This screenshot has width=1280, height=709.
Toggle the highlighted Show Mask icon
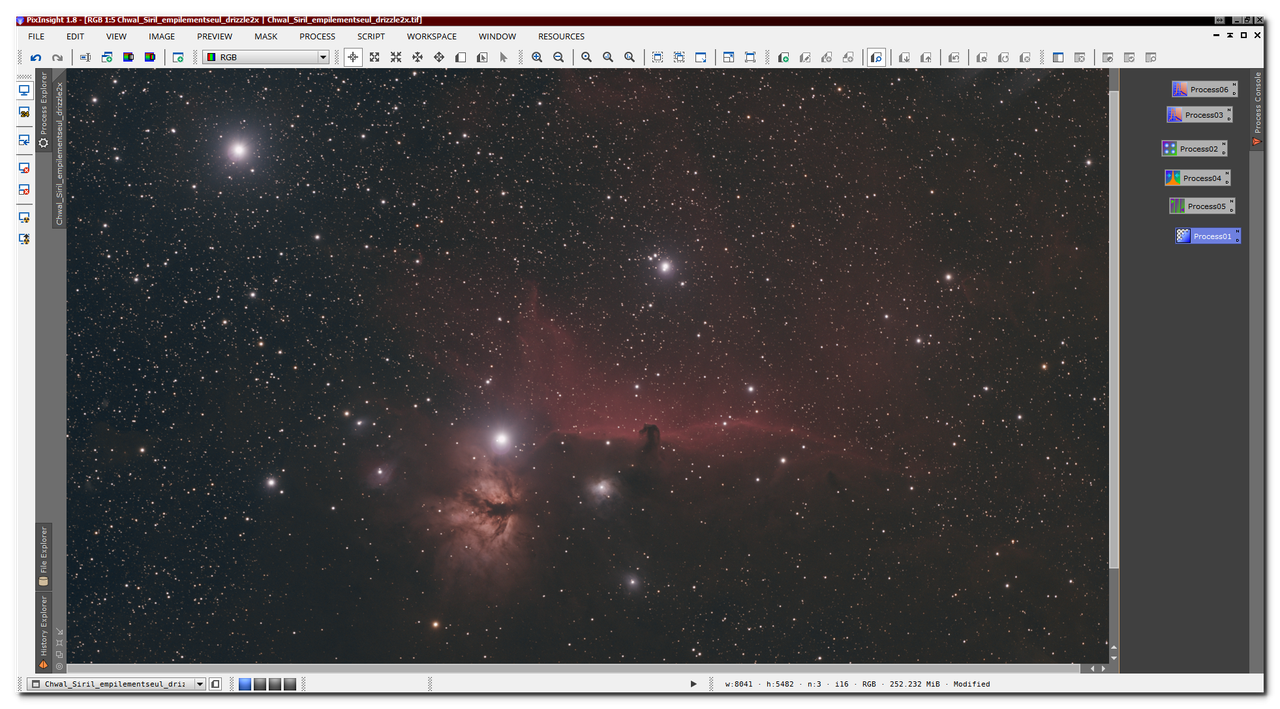click(876, 57)
